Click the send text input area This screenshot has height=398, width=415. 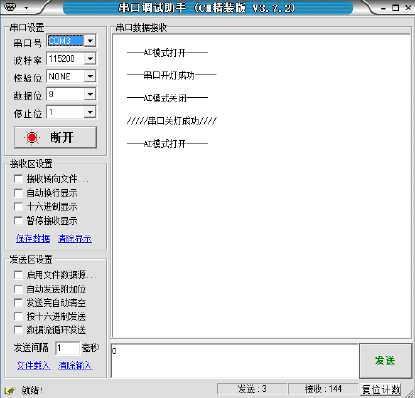[x=235, y=361]
